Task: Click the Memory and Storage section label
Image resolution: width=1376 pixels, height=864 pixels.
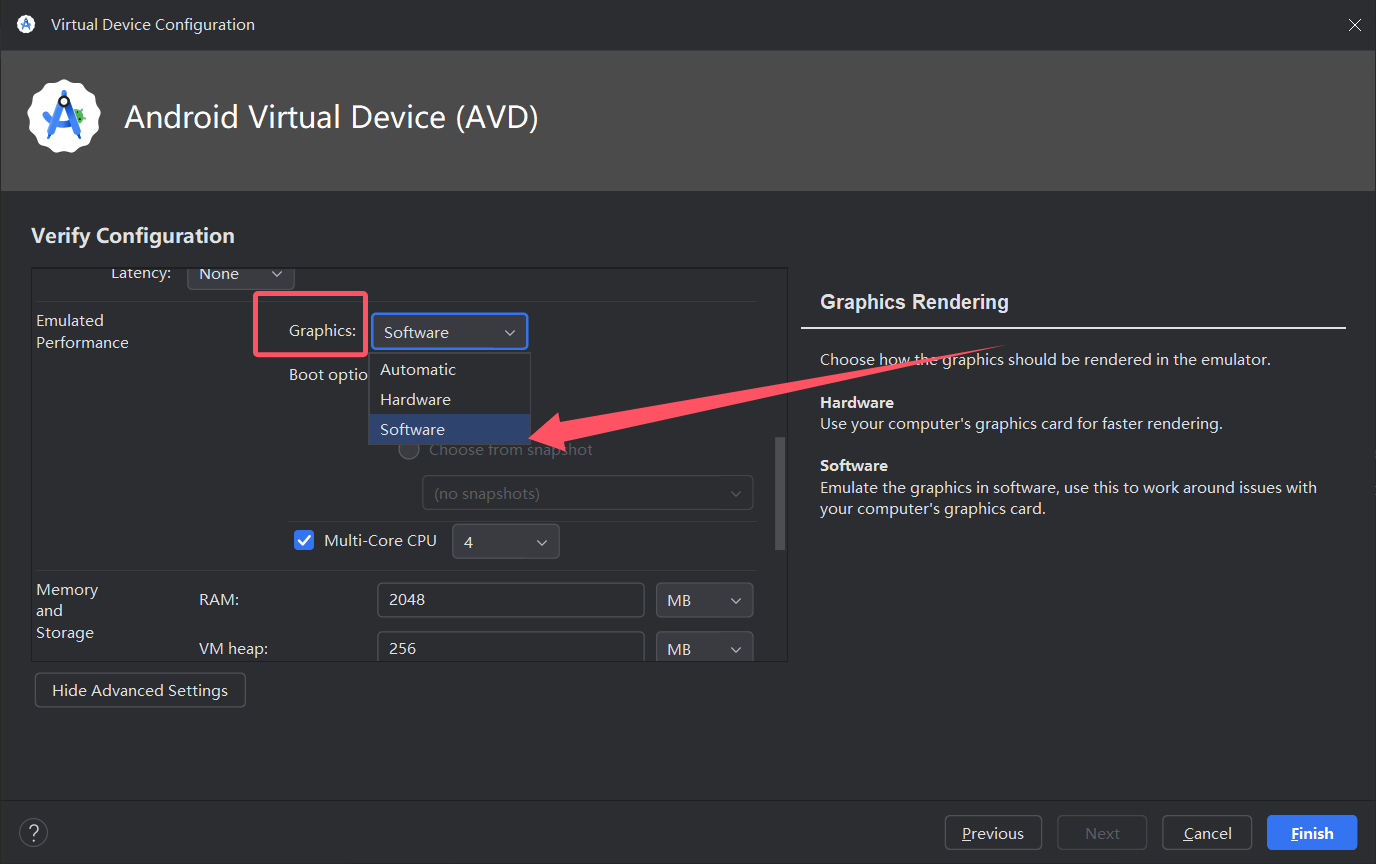Action: pos(67,611)
